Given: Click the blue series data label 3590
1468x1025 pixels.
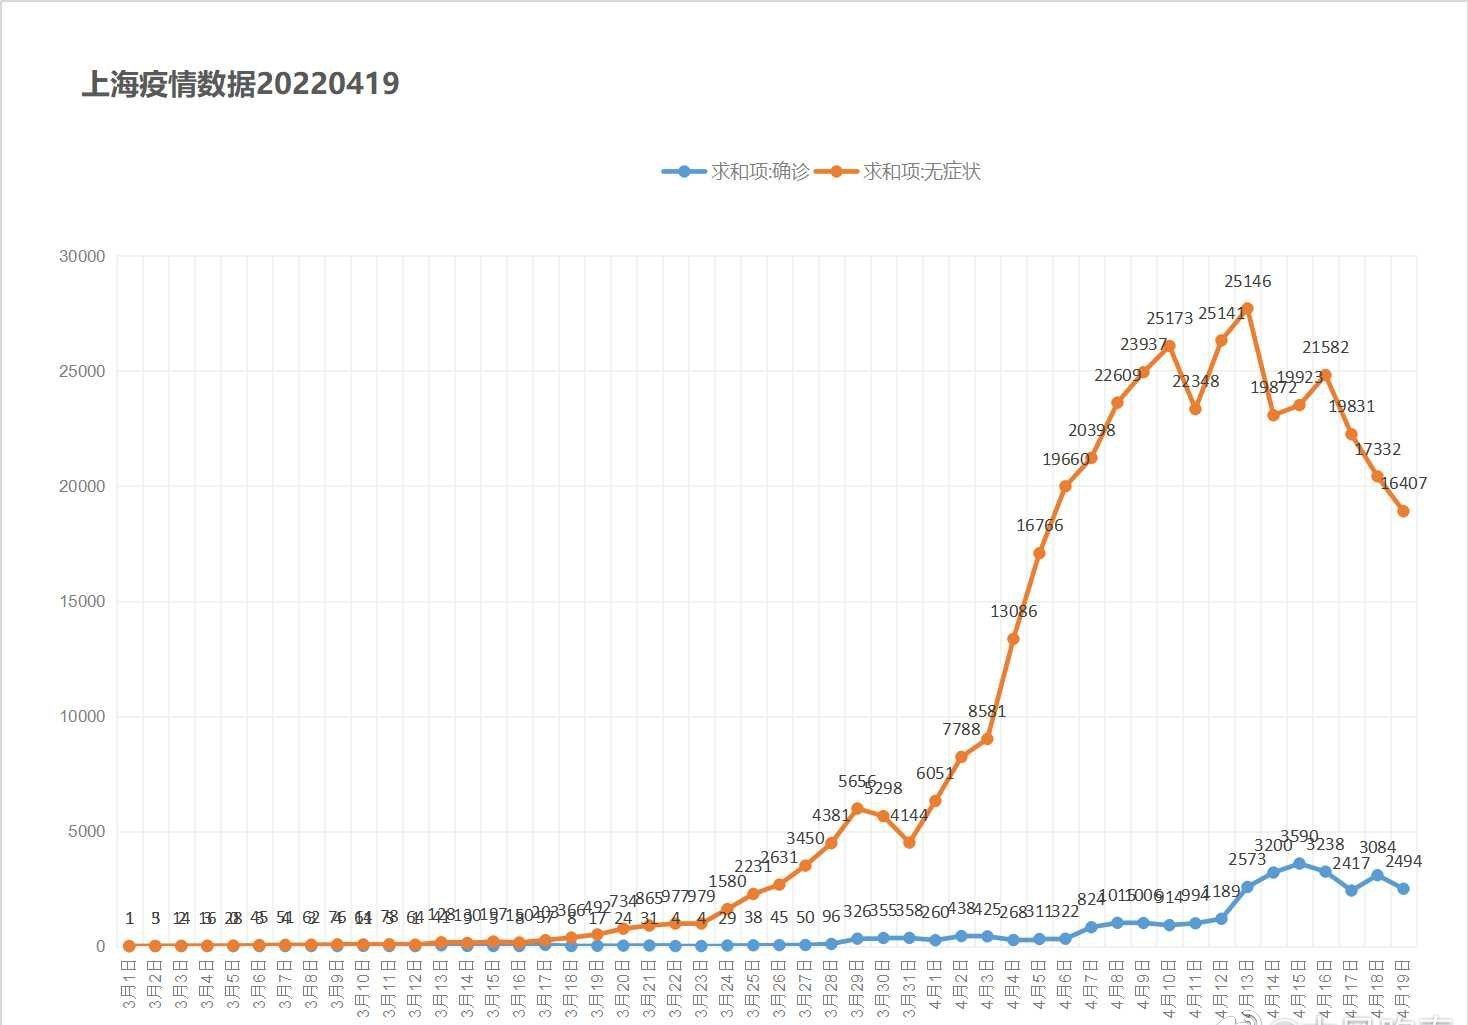Looking at the screenshot, I should [x=1300, y=837].
